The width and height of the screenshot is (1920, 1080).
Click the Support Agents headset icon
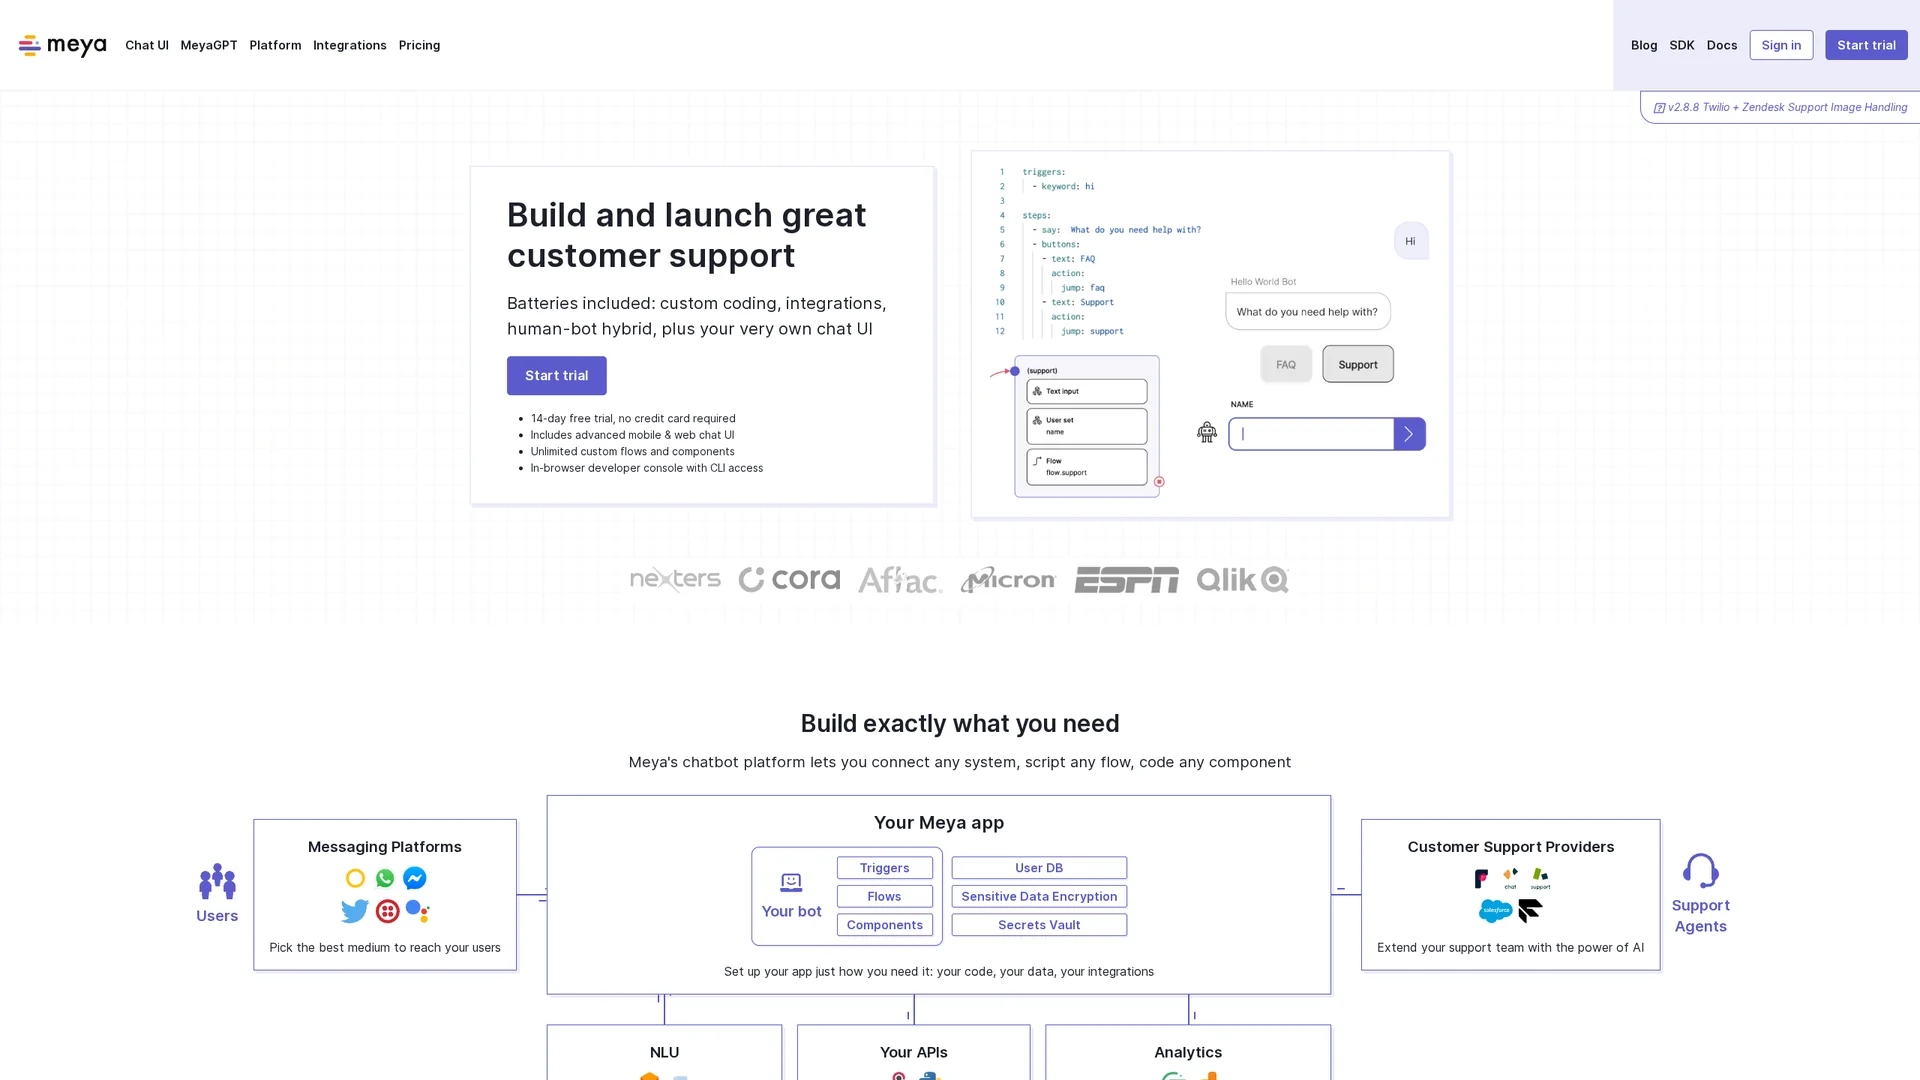[1700, 871]
